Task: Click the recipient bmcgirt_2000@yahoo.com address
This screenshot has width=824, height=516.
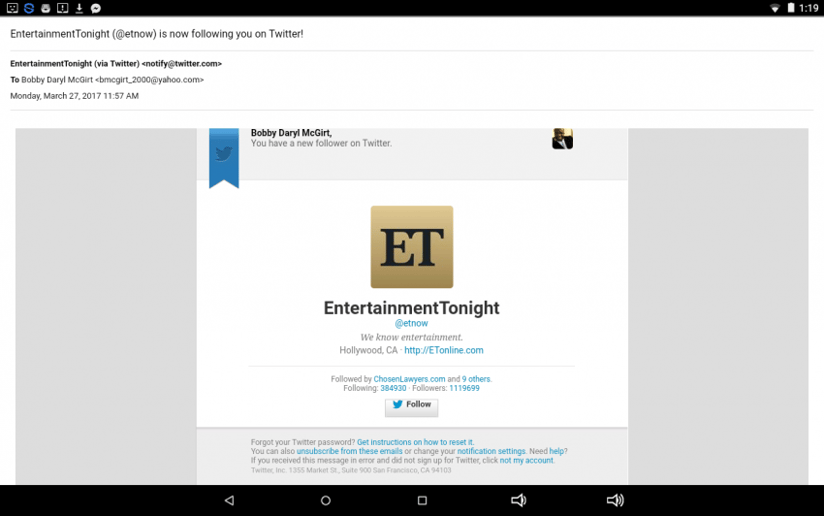Action: tap(149, 80)
